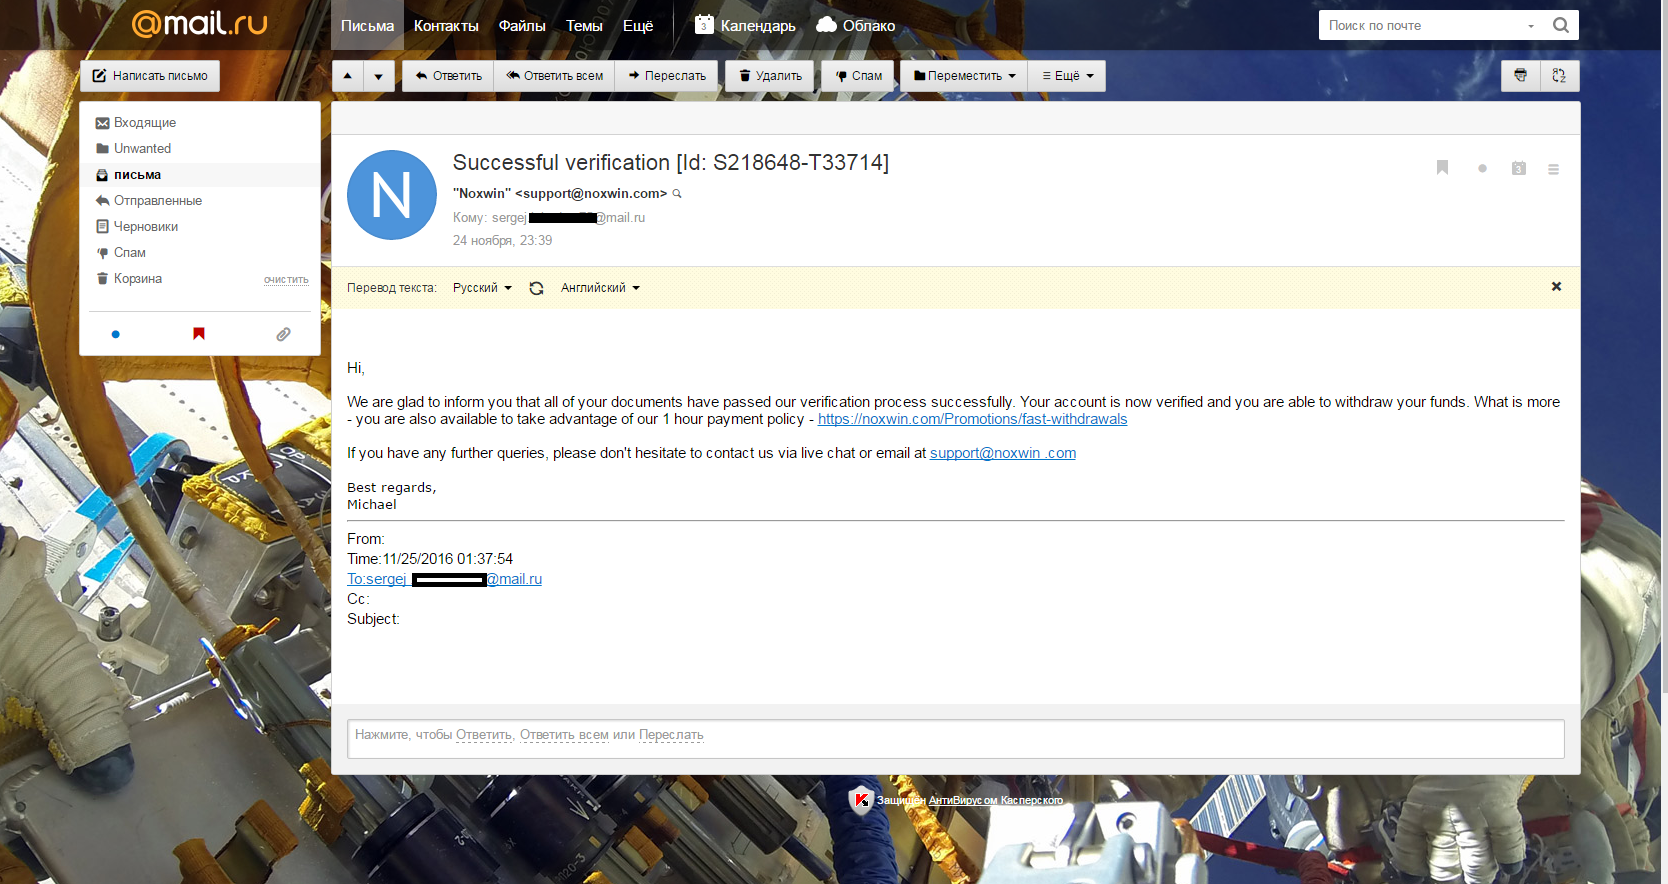
Task: Delete message with Удалить button
Action: 770,76
